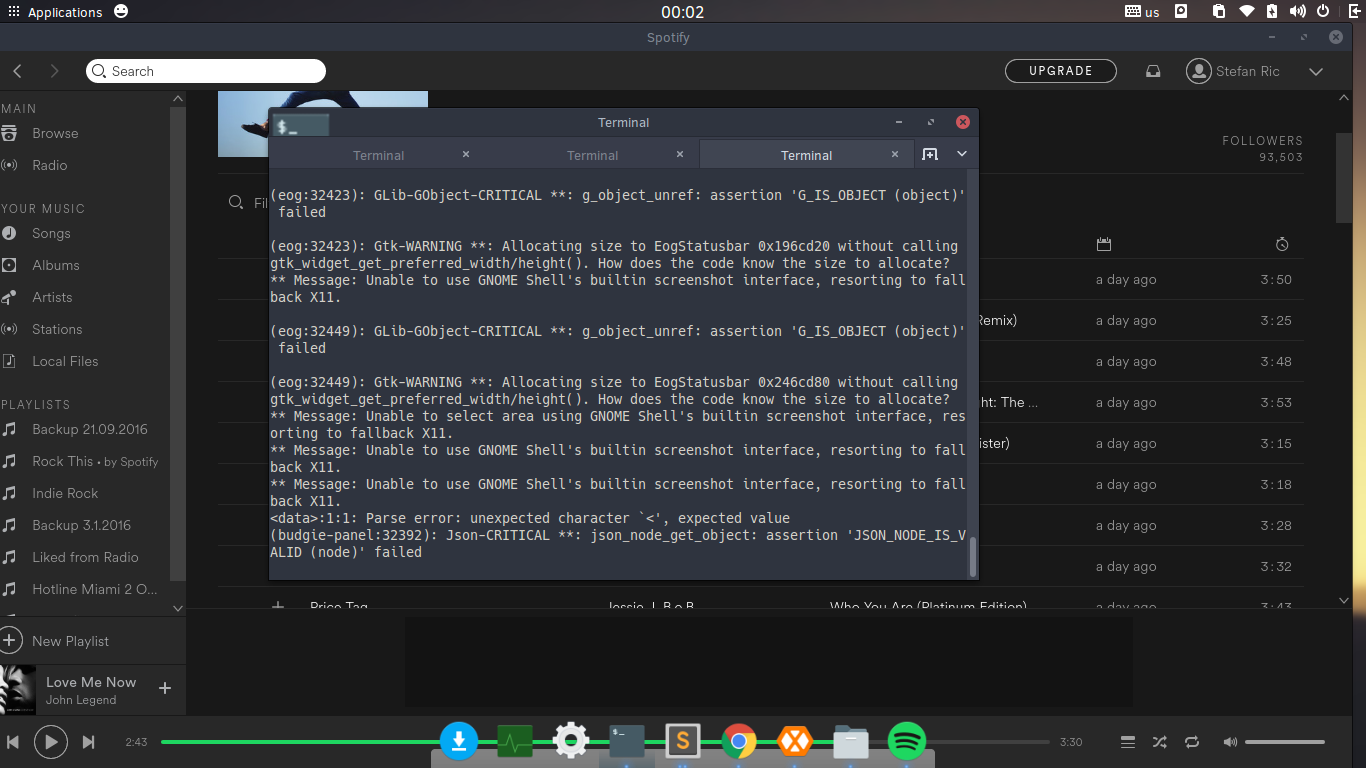Screen dimensions: 1366x768
Task: Open the play queue
Action: pos(1128,742)
